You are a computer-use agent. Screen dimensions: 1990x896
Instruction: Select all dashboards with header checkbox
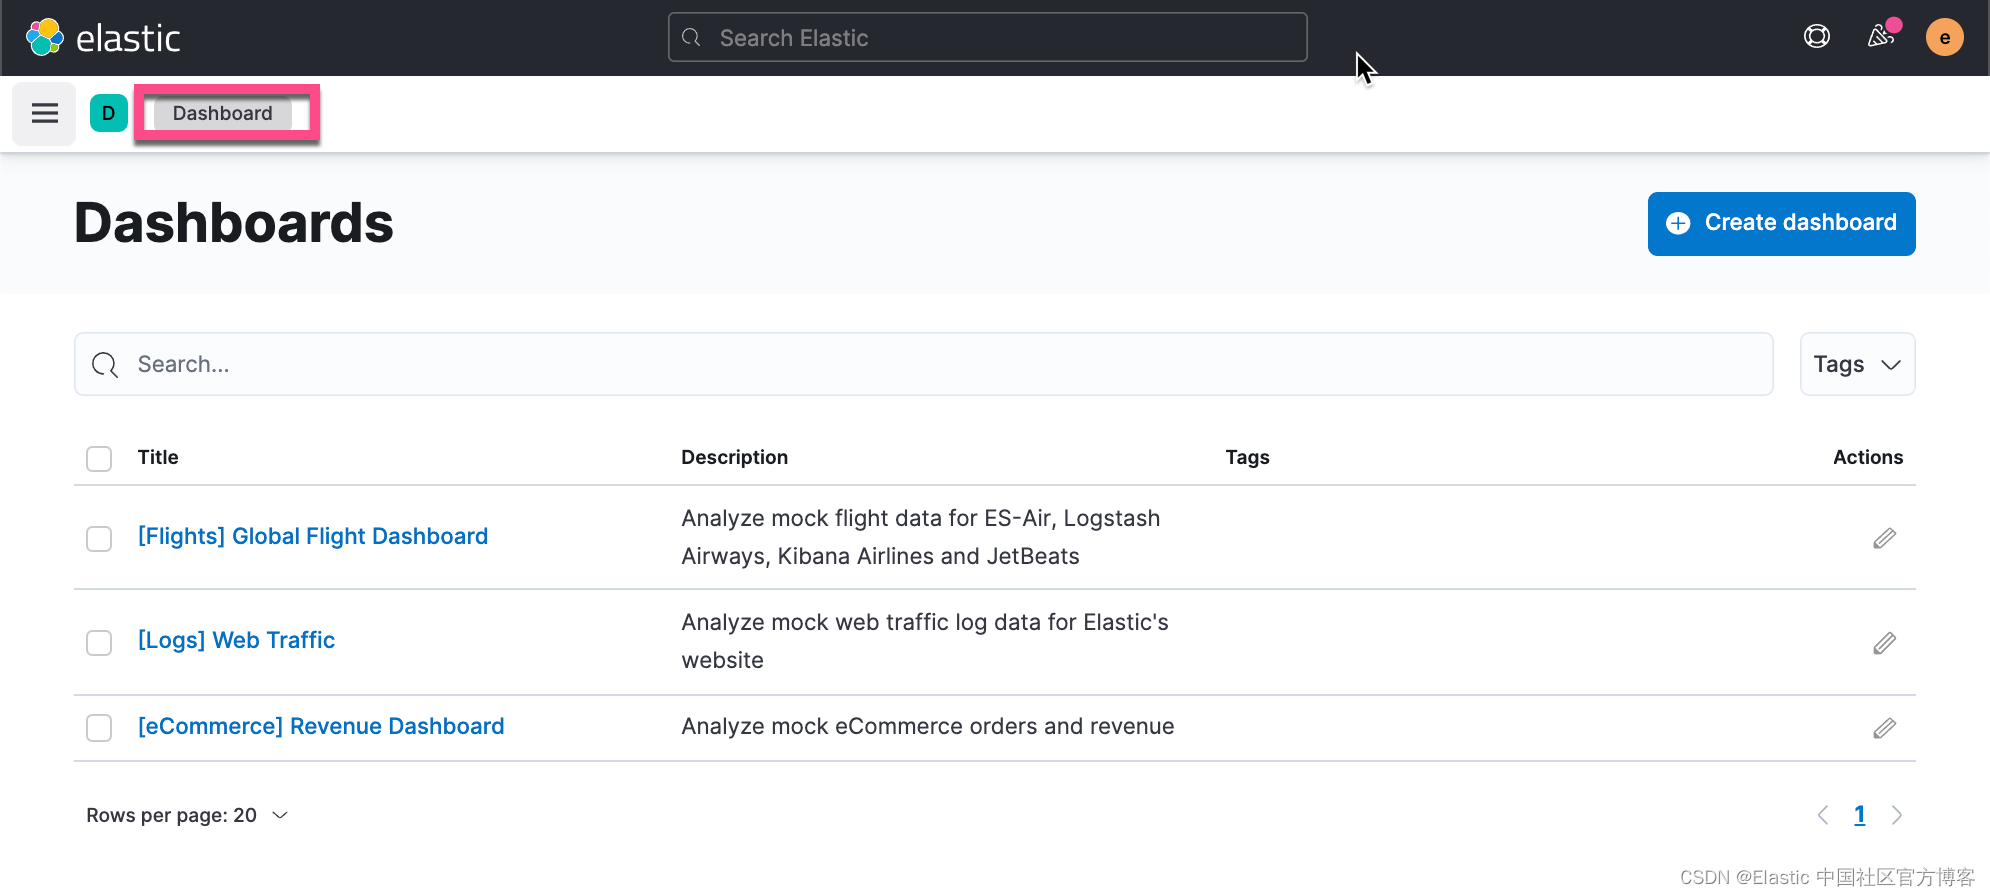pos(99,459)
